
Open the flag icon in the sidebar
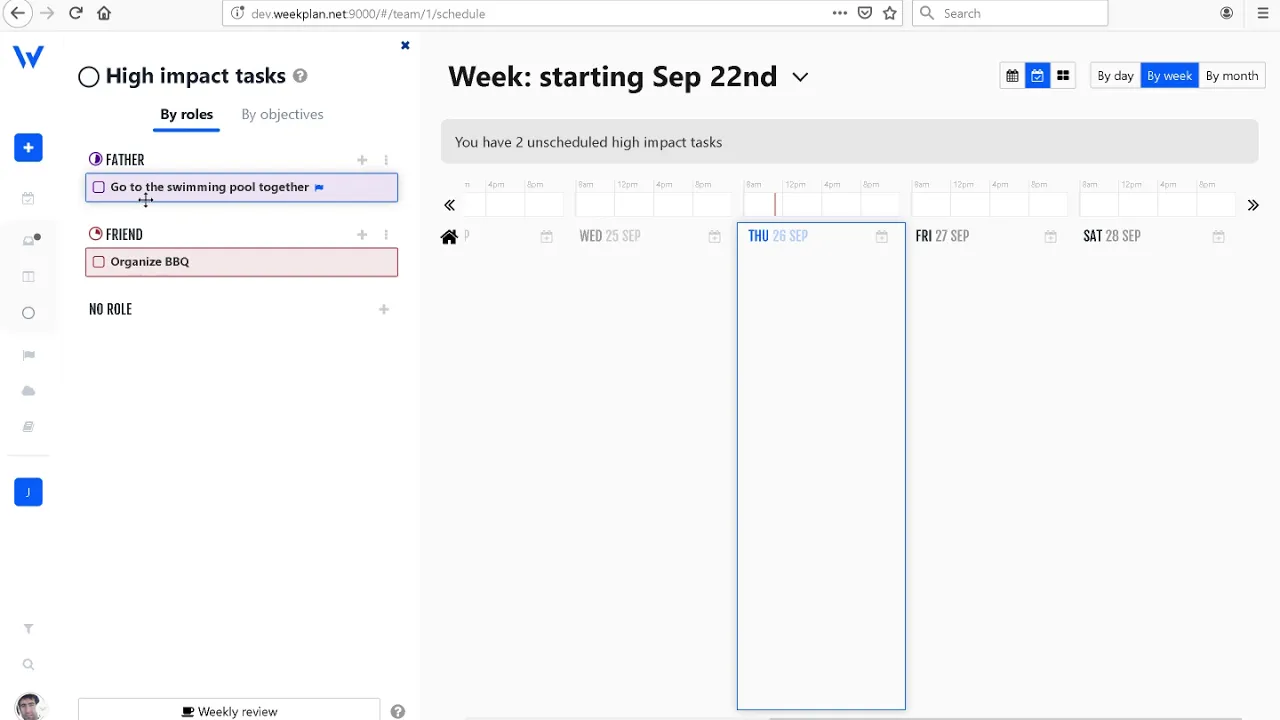(28, 354)
